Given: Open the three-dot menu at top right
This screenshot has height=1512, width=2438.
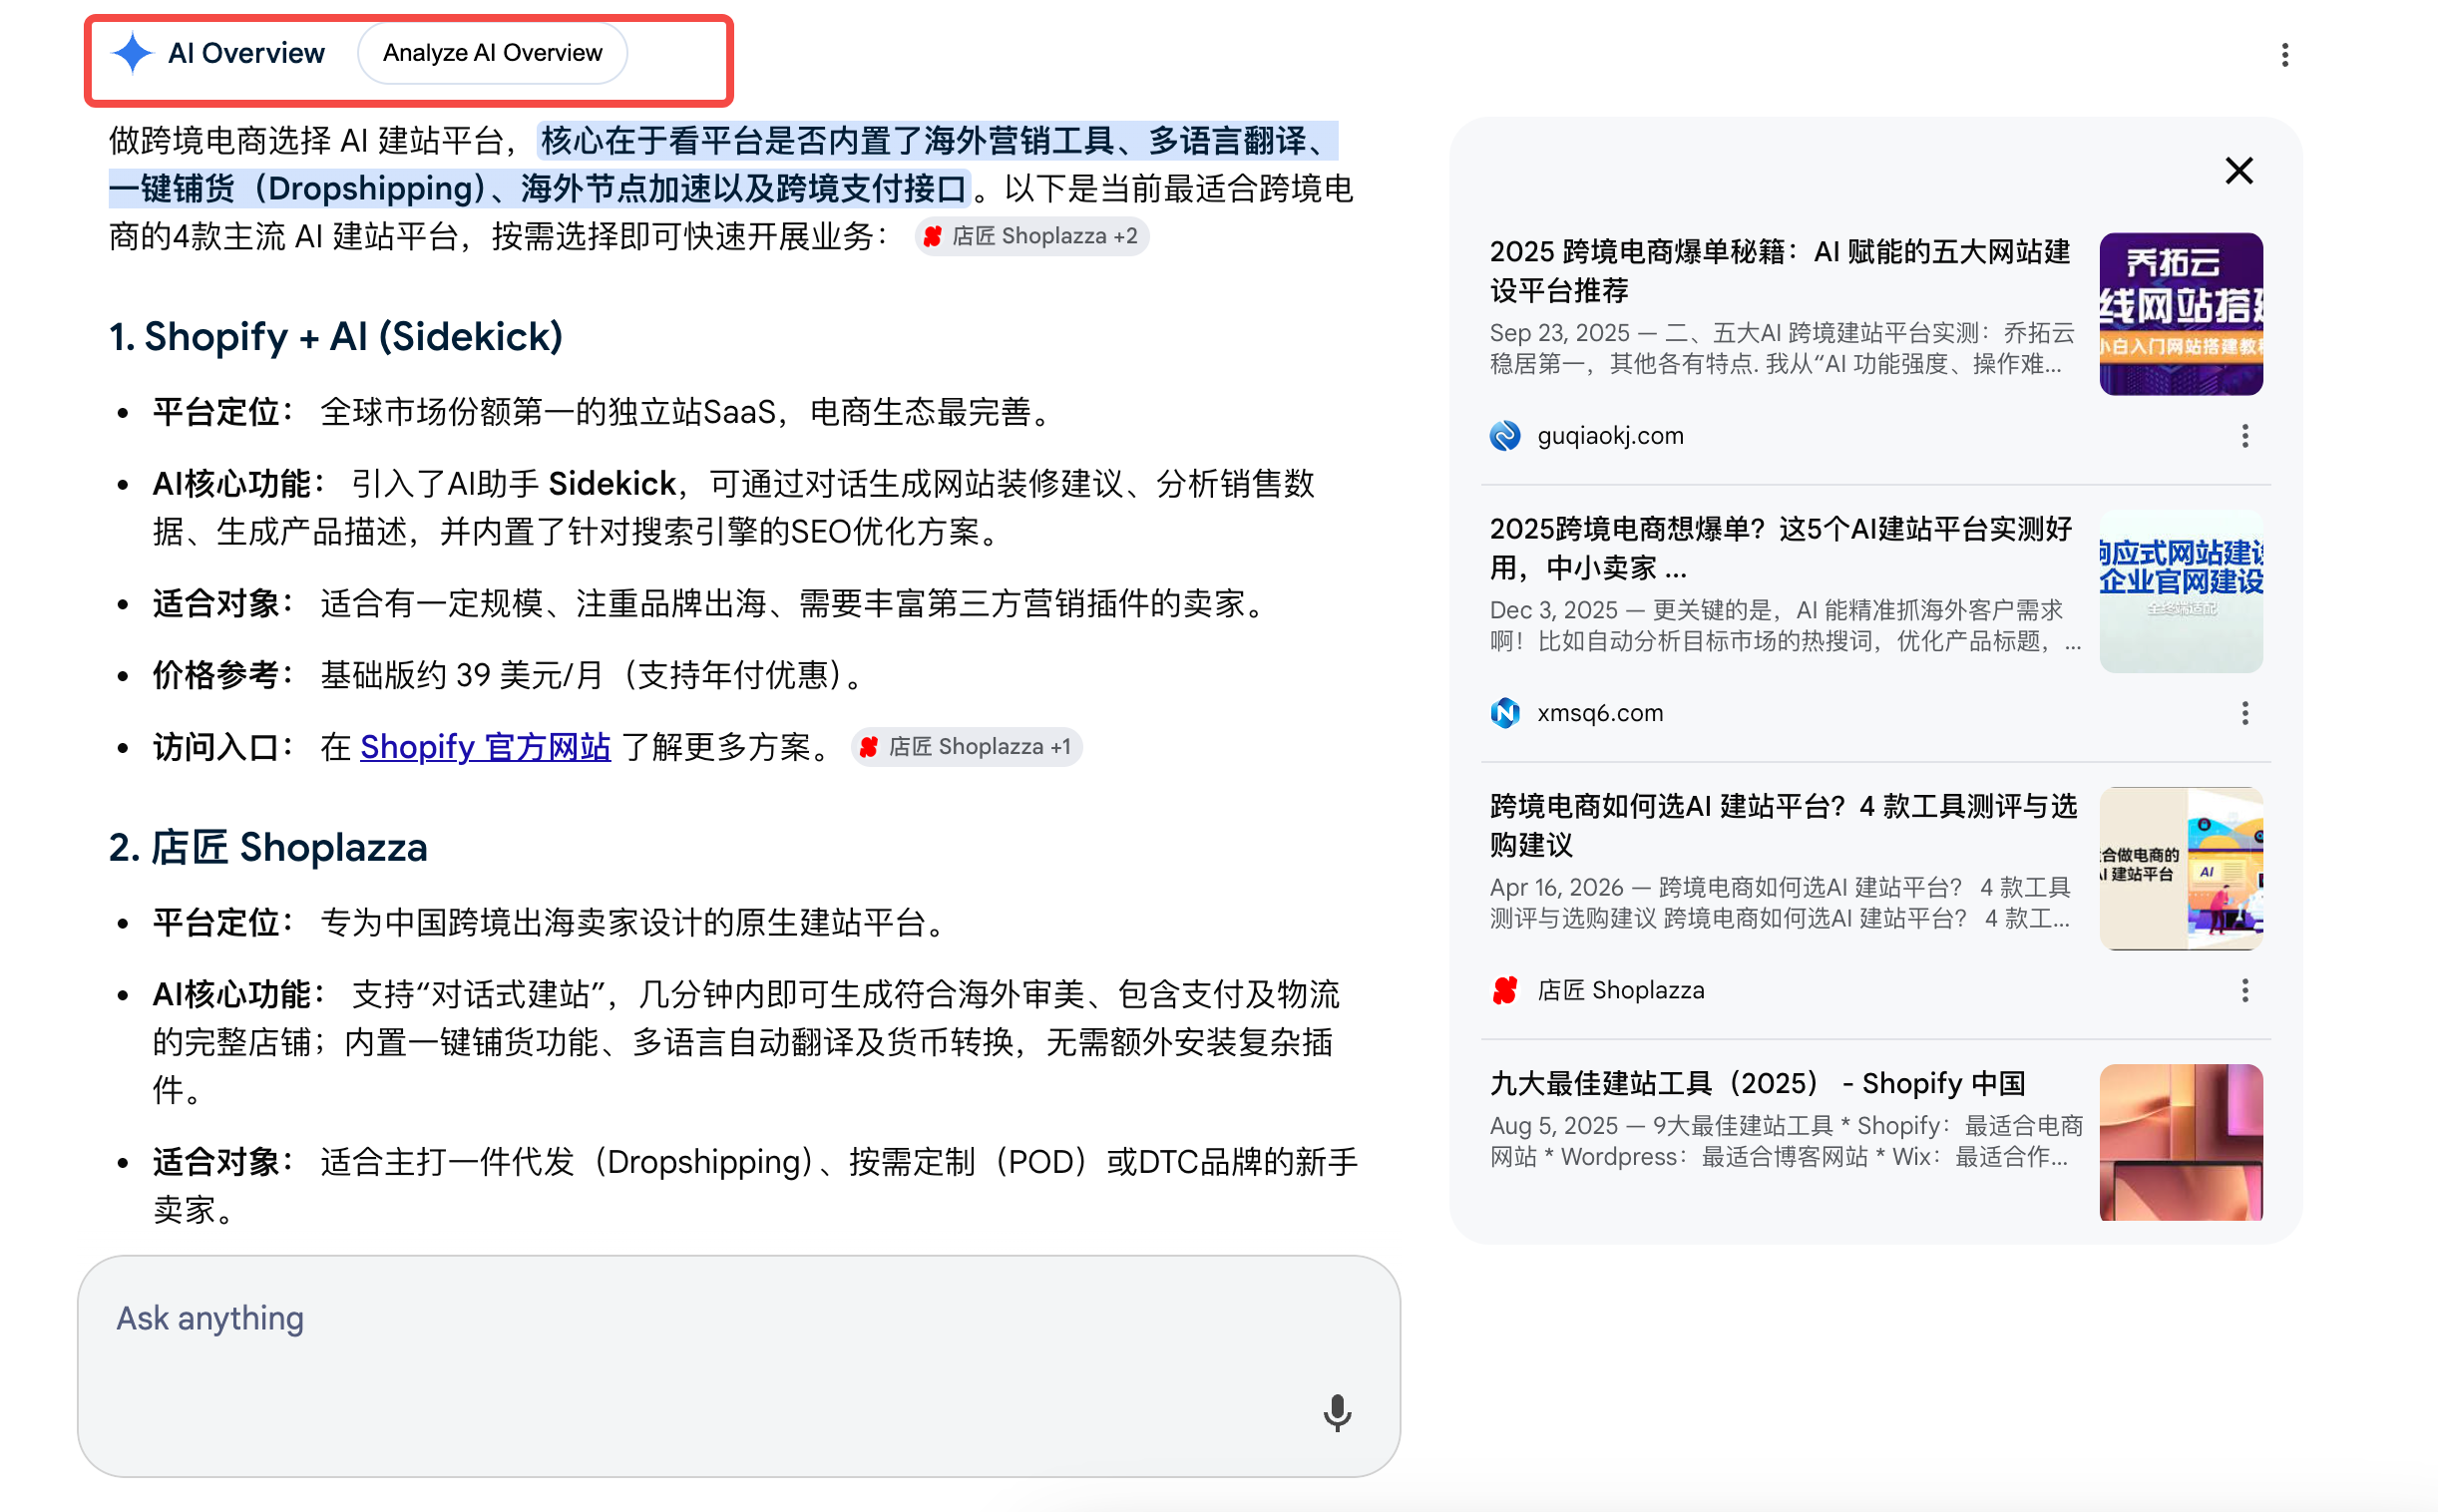Looking at the screenshot, I should click(x=2284, y=55).
